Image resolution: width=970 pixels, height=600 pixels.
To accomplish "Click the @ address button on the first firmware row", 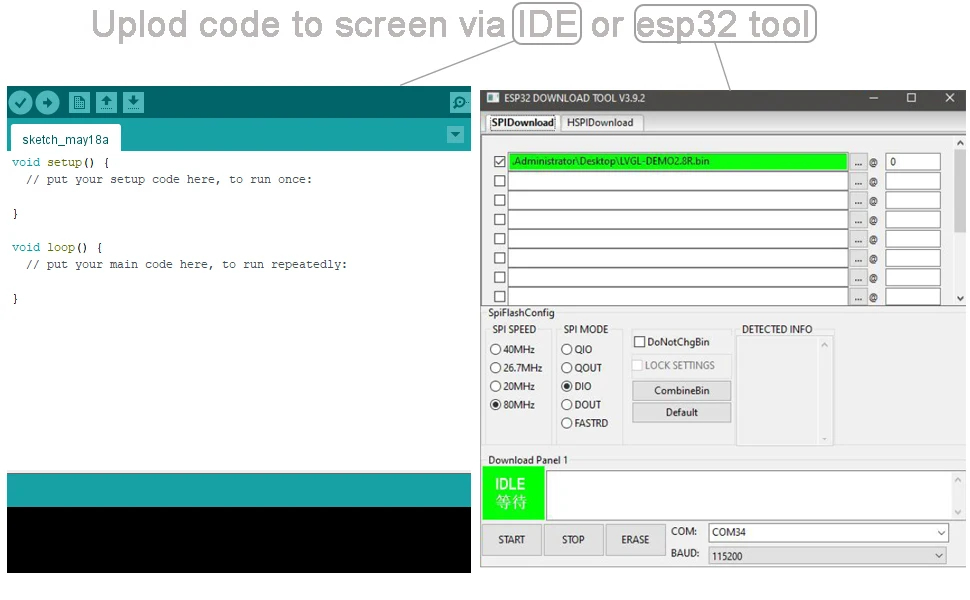I will point(875,161).
